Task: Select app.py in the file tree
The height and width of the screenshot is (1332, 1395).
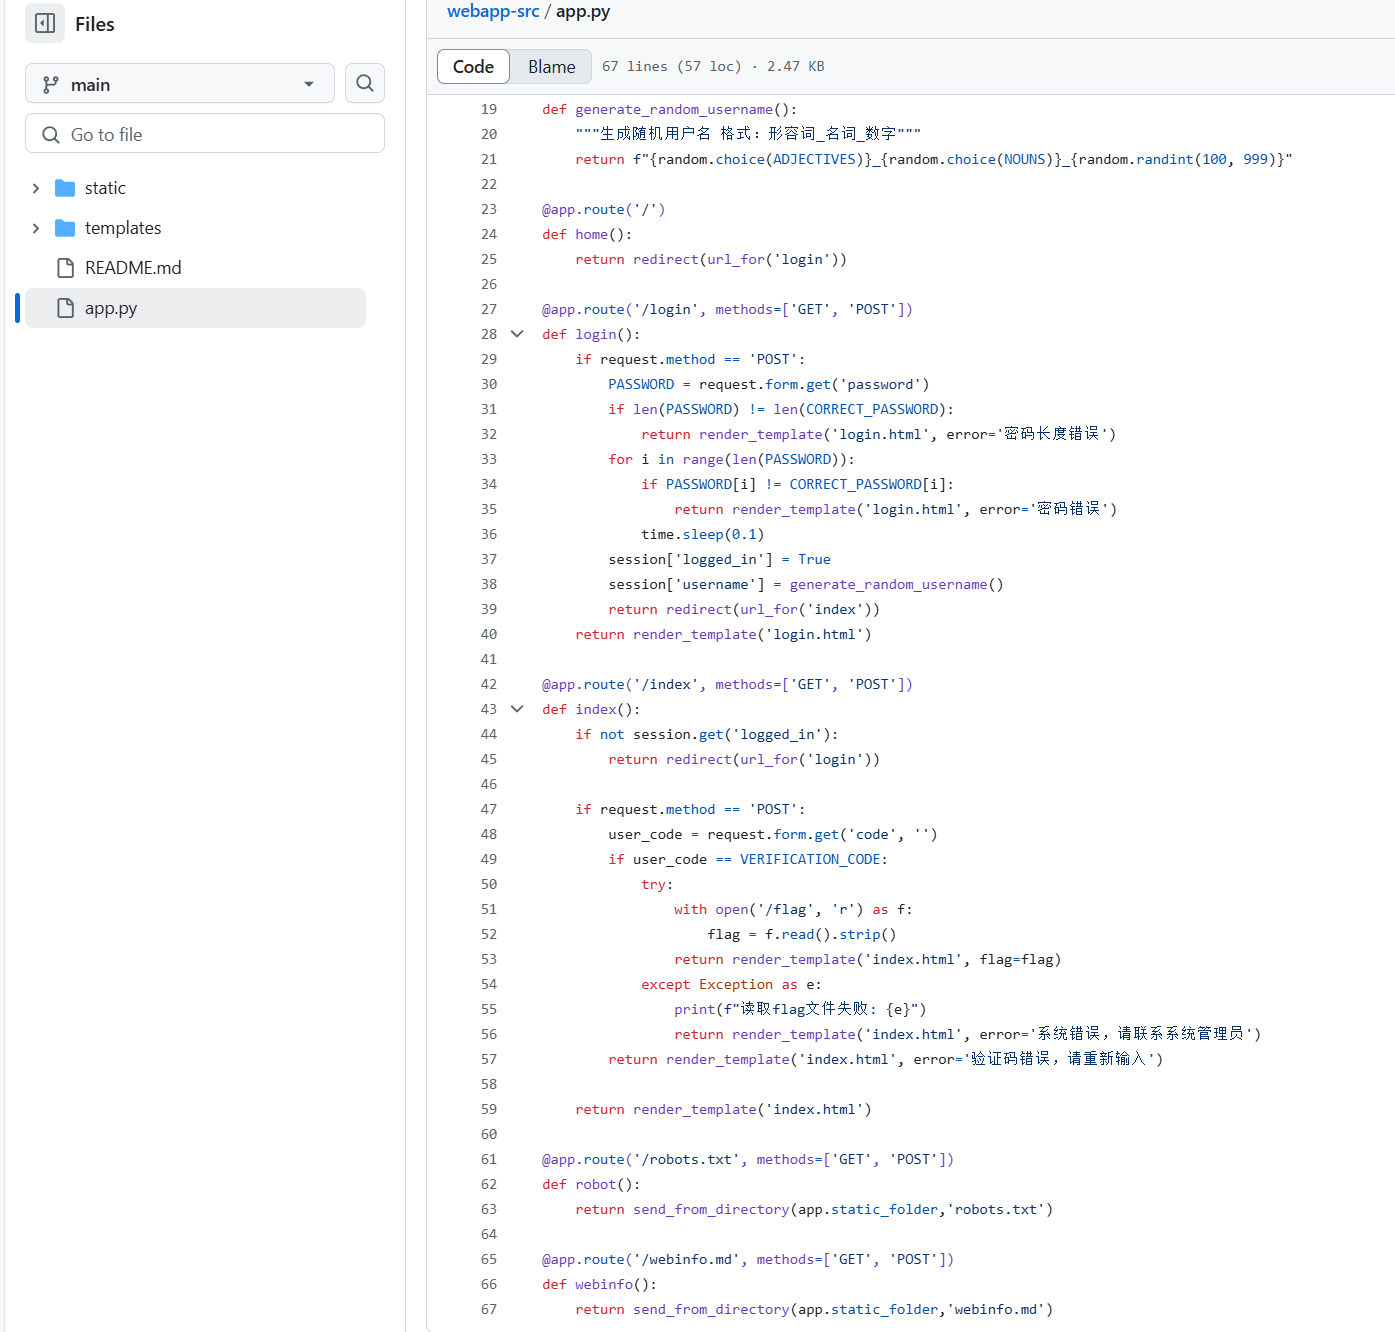Action: [195, 308]
